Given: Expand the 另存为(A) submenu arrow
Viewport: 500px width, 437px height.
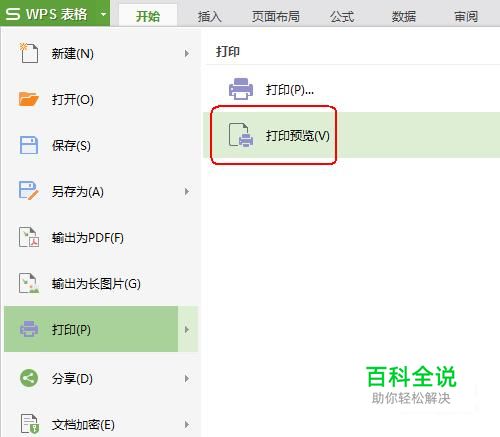Looking at the screenshot, I should coord(187,191).
